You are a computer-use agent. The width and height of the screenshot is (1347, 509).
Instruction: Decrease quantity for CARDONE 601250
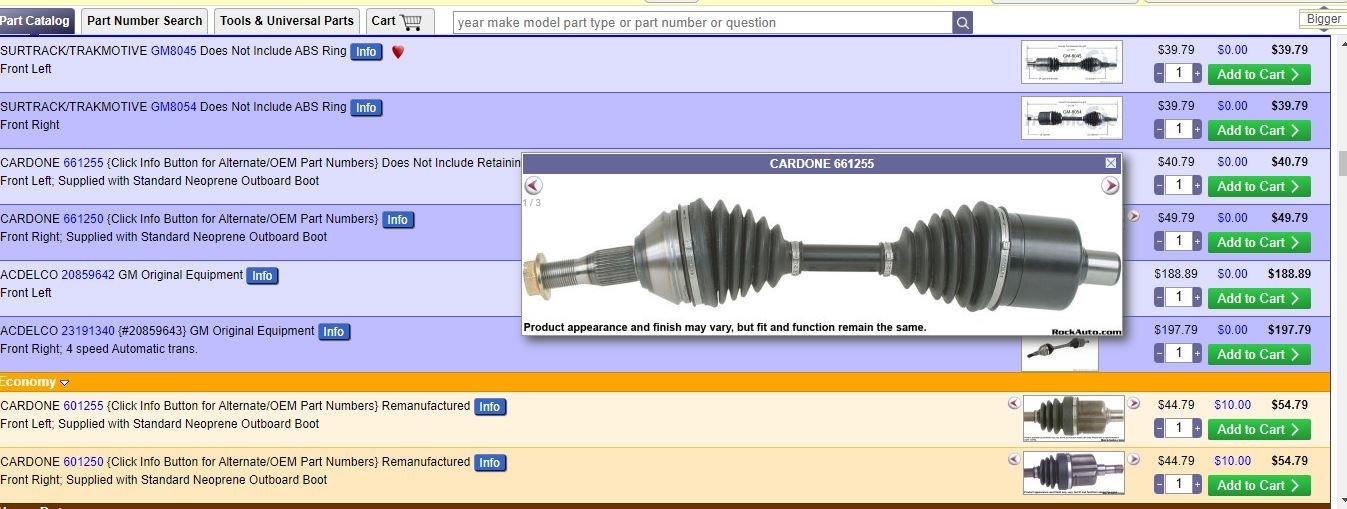(x=1159, y=485)
